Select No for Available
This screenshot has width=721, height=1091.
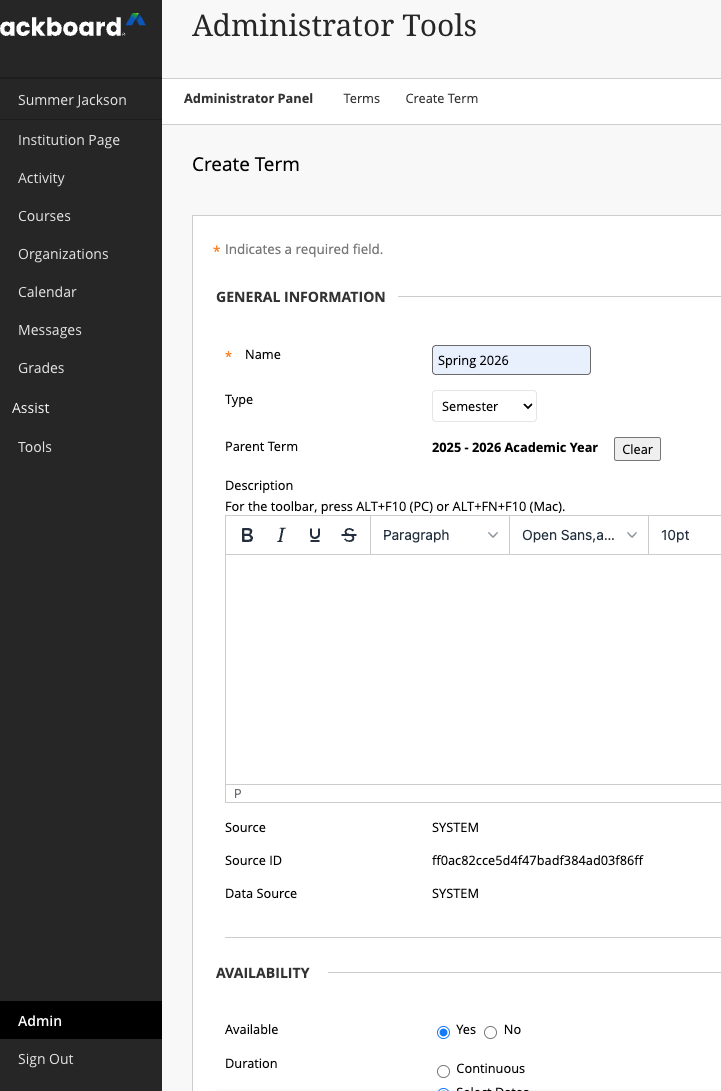click(490, 1031)
